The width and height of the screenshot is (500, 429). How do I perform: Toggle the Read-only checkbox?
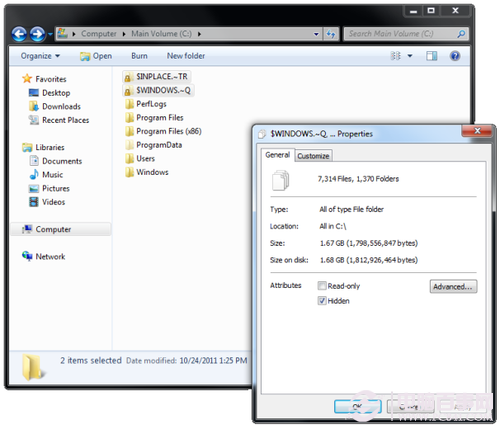[x=322, y=286]
